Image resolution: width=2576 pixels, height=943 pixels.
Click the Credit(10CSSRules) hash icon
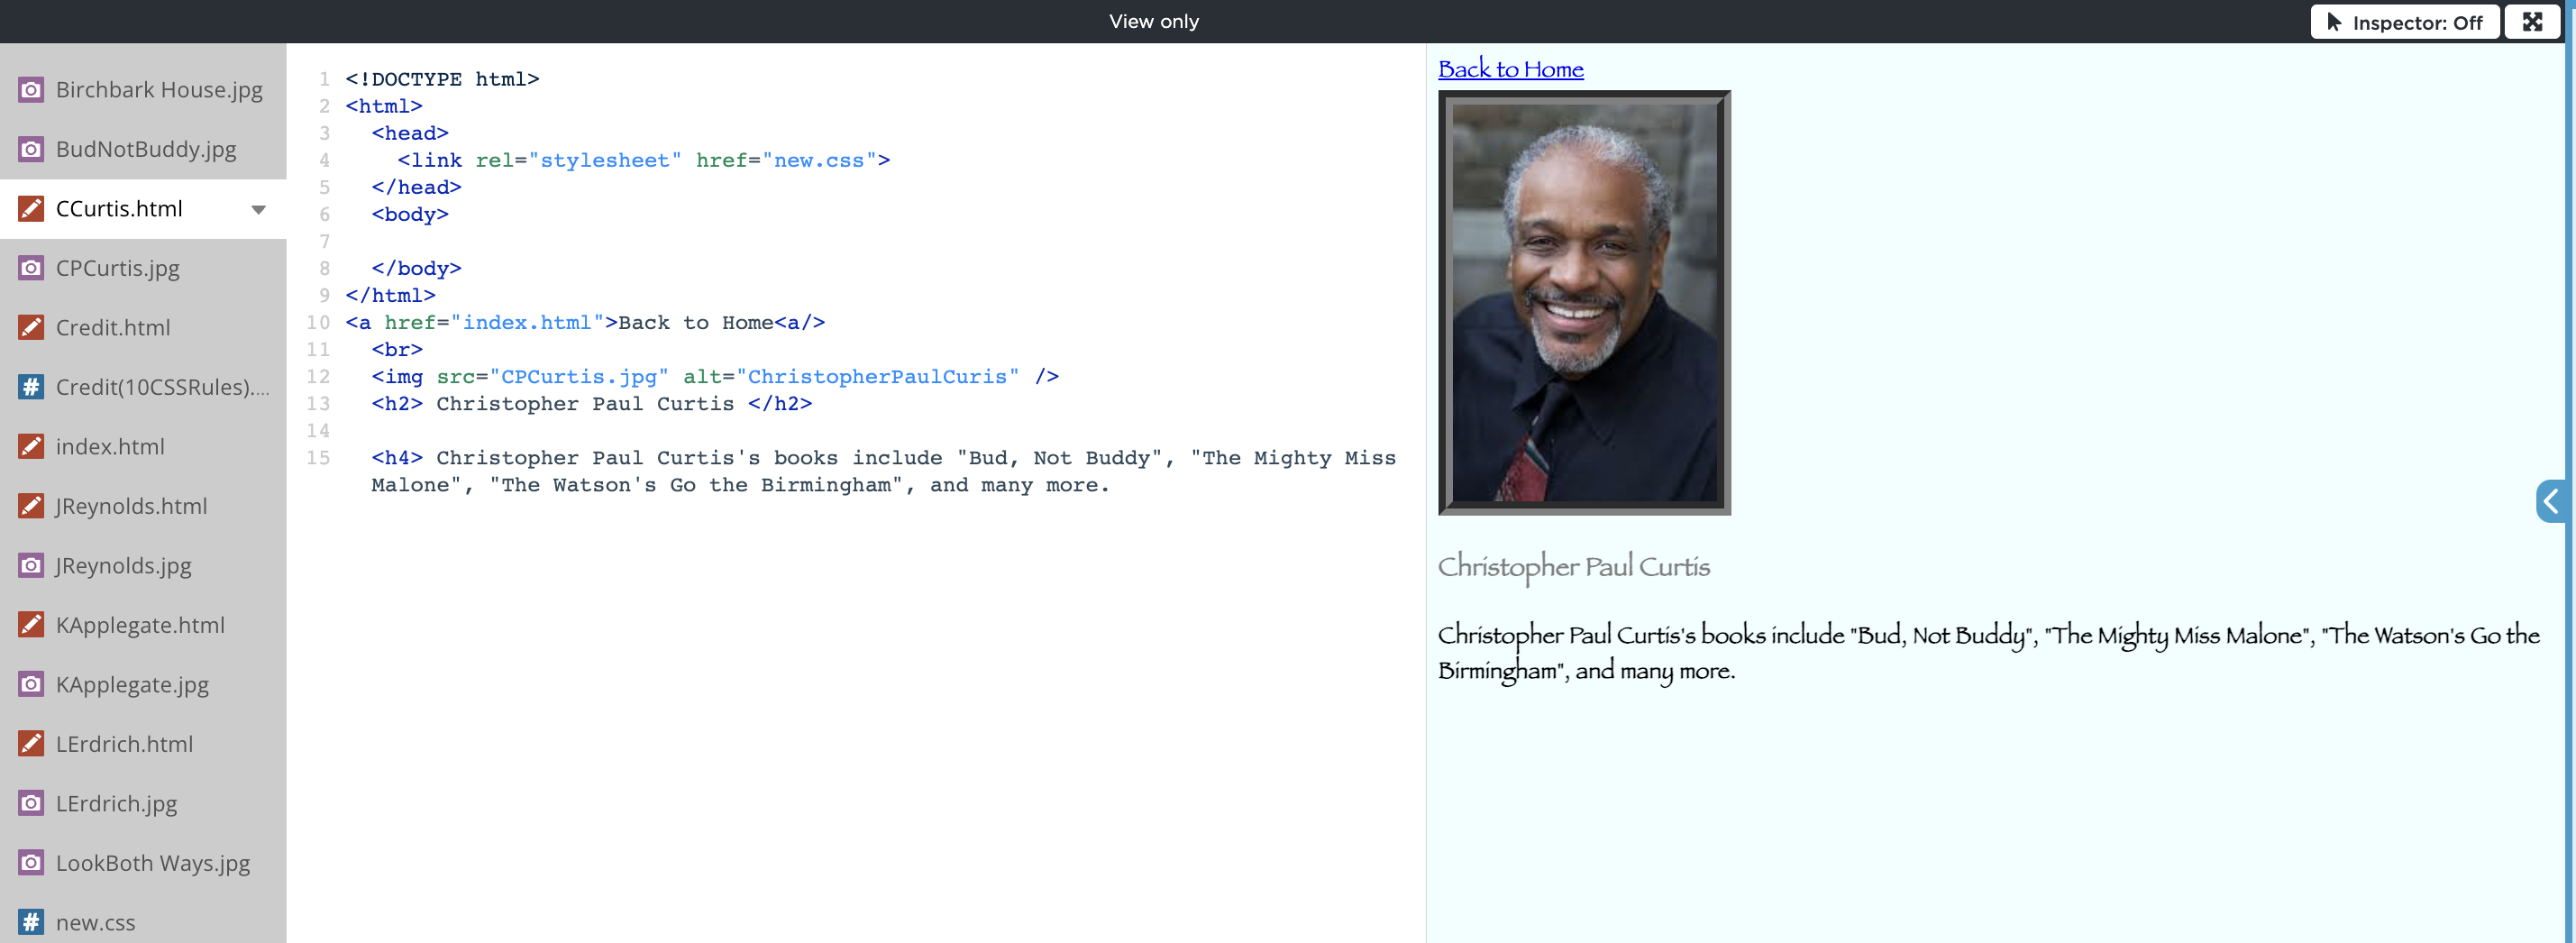tap(31, 387)
